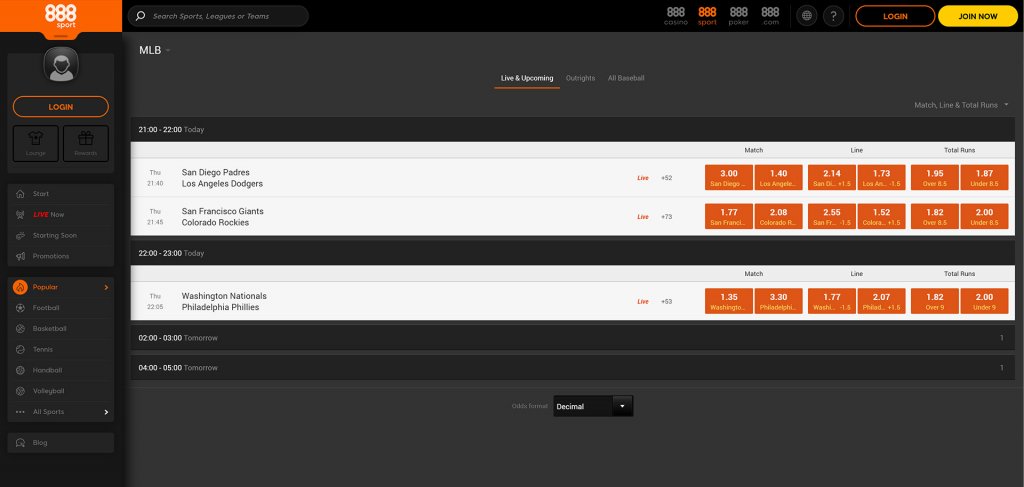Bet Philadelphia match odds 3.30
The image size is (1024, 487).
tap(778, 301)
